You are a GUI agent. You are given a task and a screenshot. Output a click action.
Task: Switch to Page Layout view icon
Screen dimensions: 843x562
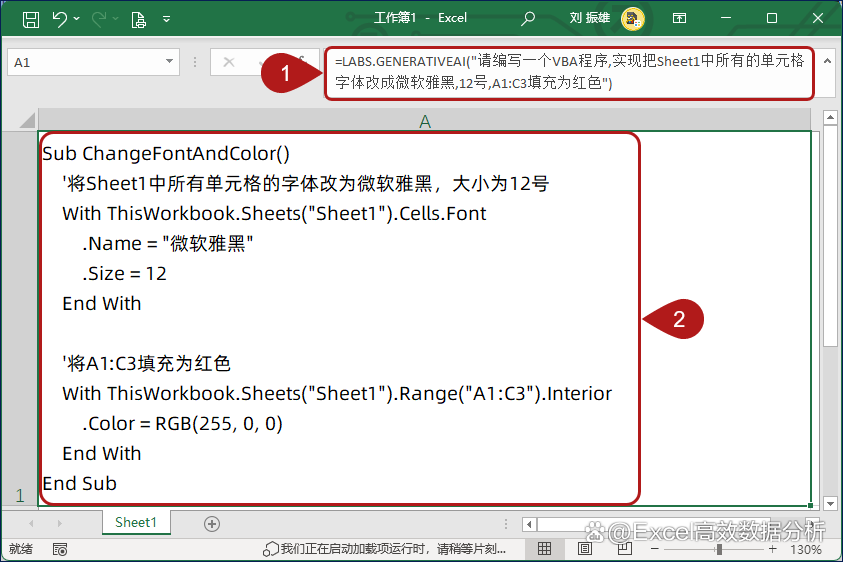[585, 549]
